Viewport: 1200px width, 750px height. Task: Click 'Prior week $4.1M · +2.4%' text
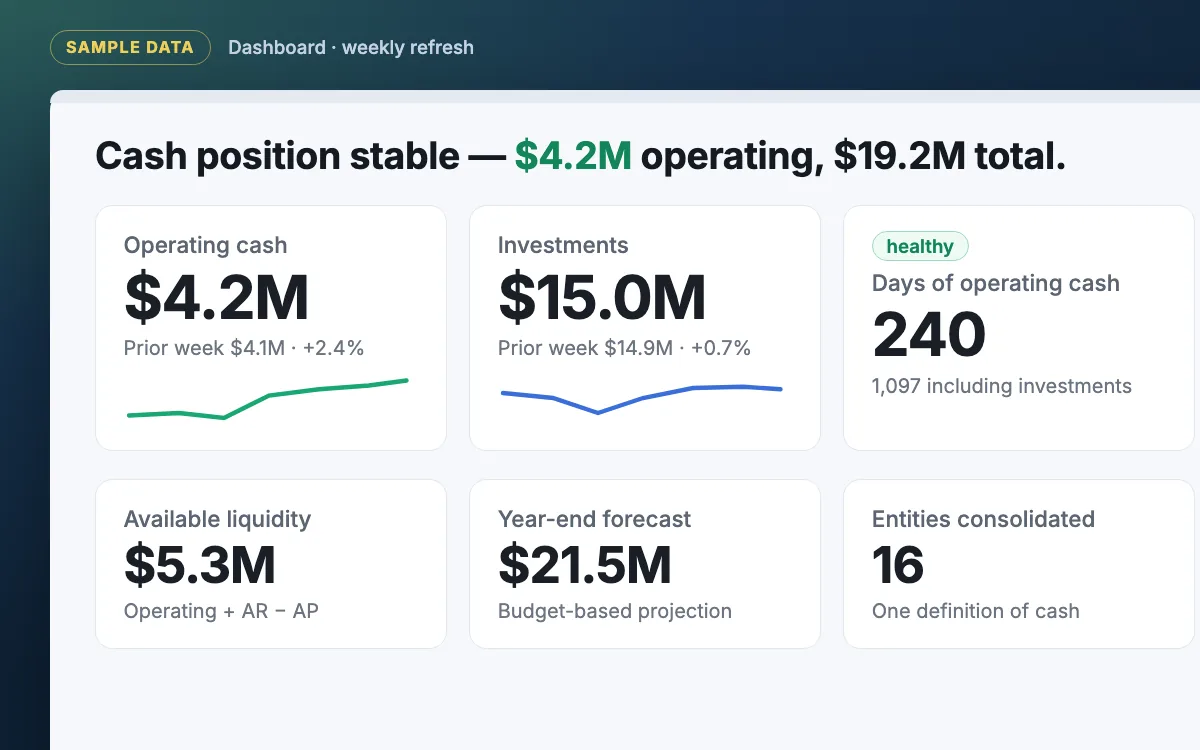click(x=244, y=348)
